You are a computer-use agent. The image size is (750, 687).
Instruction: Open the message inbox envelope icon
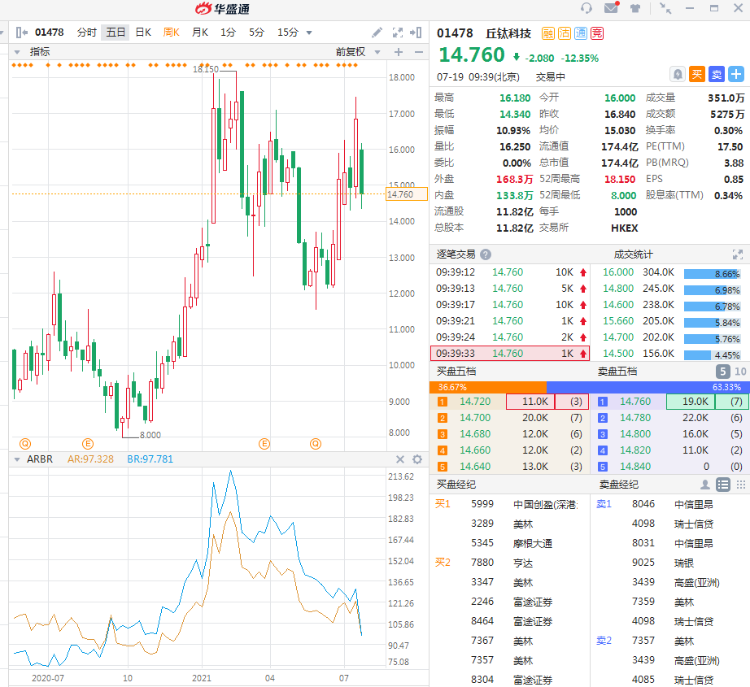point(611,8)
